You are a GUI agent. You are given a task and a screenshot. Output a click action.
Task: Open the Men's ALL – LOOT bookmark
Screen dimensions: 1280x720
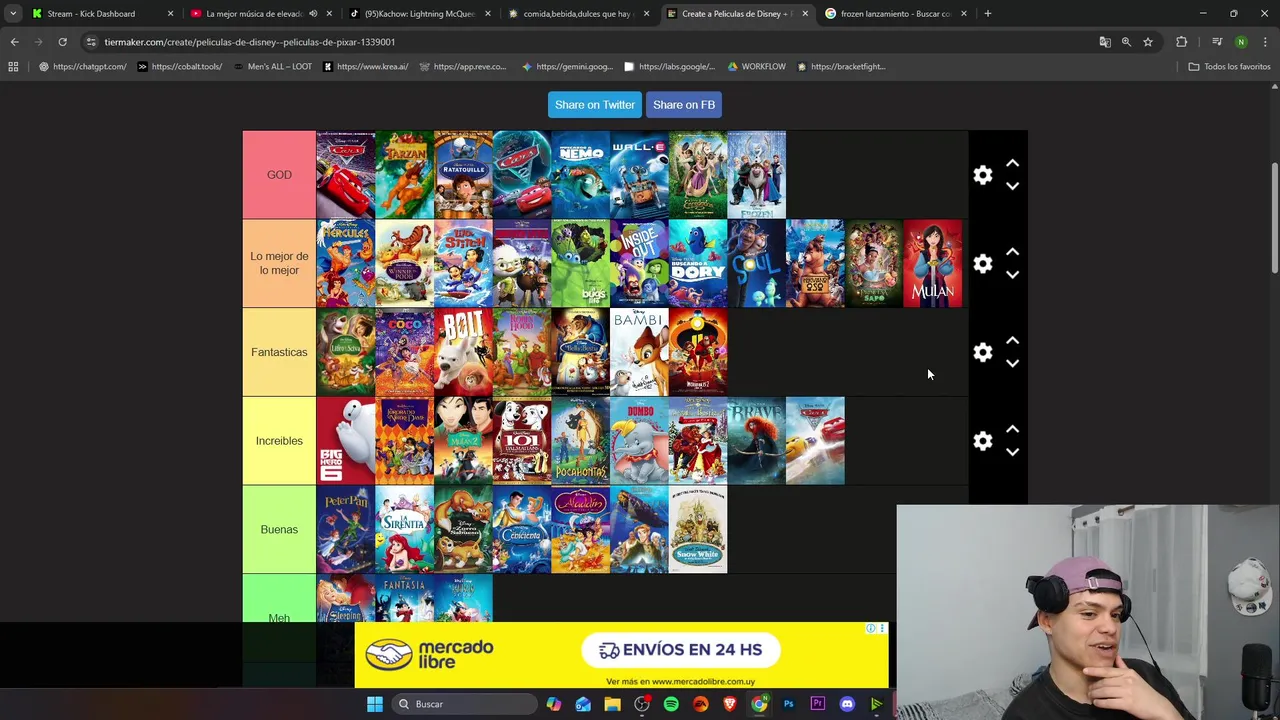pyautogui.click(x=272, y=67)
